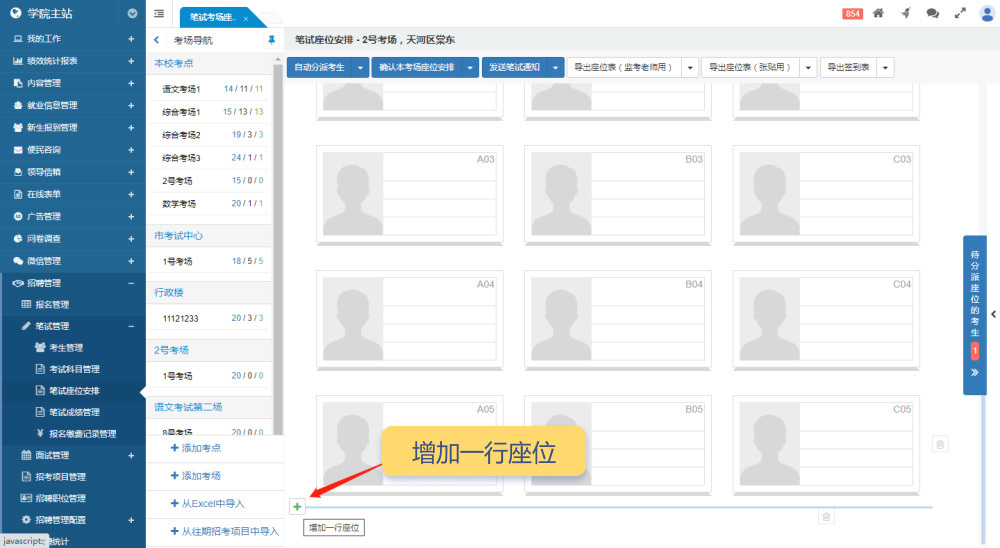
Task: Click the trash icon beside seat row 05
Action: click(x=940, y=443)
